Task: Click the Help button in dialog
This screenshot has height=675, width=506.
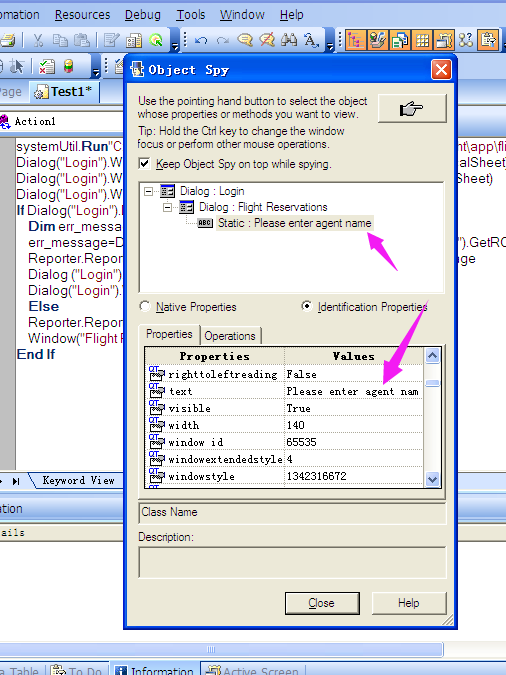Action: click(x=409, y=603)
